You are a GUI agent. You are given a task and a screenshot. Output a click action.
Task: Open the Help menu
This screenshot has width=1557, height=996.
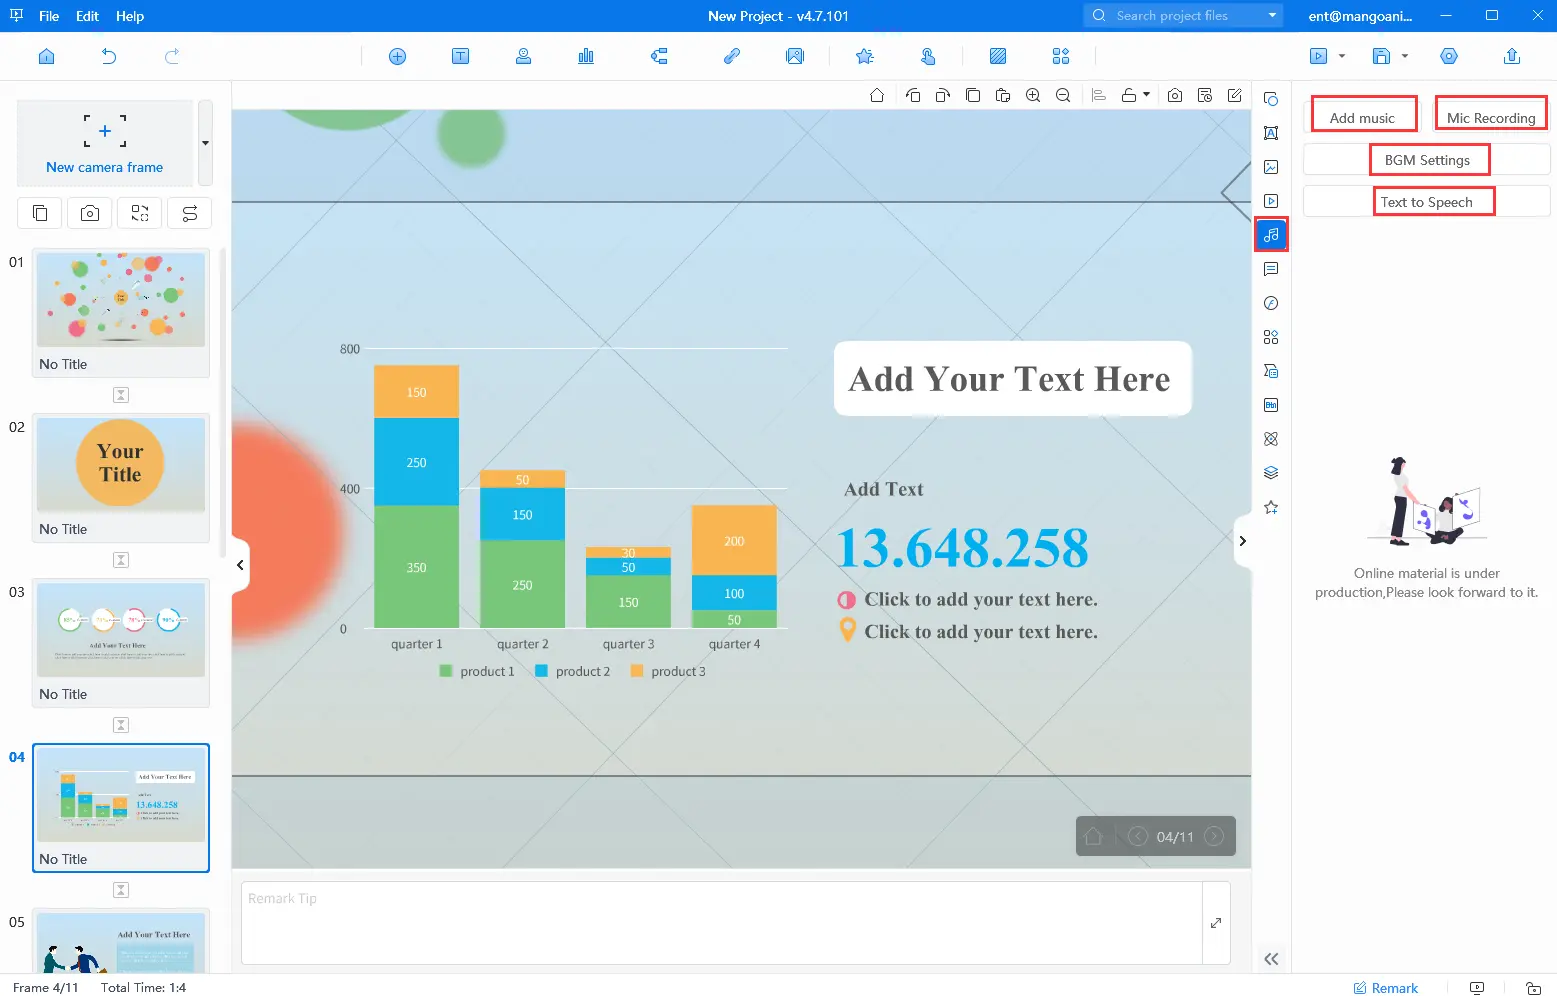130,16
